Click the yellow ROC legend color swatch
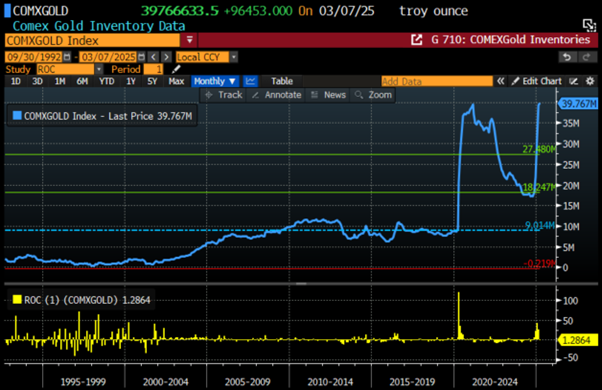 tap(17, 299)
